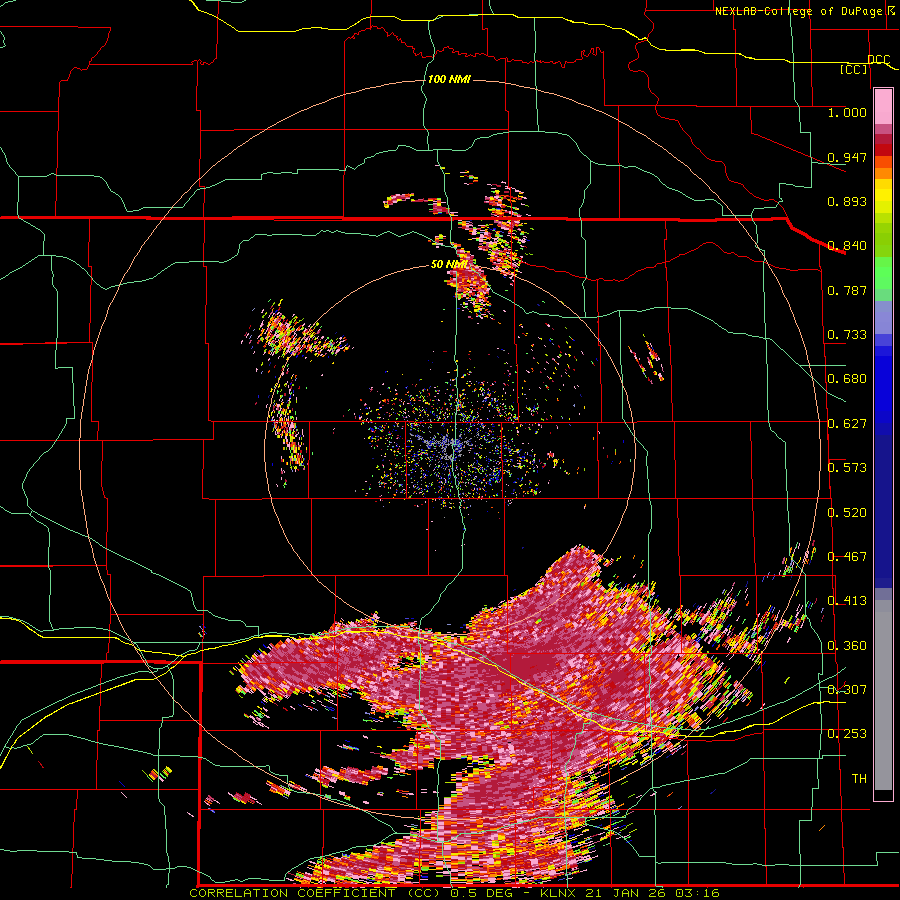The height and width of the screenshot is (900, 900).
Task: Select the 0.253 scale value
Action: (x=847, y=734)
